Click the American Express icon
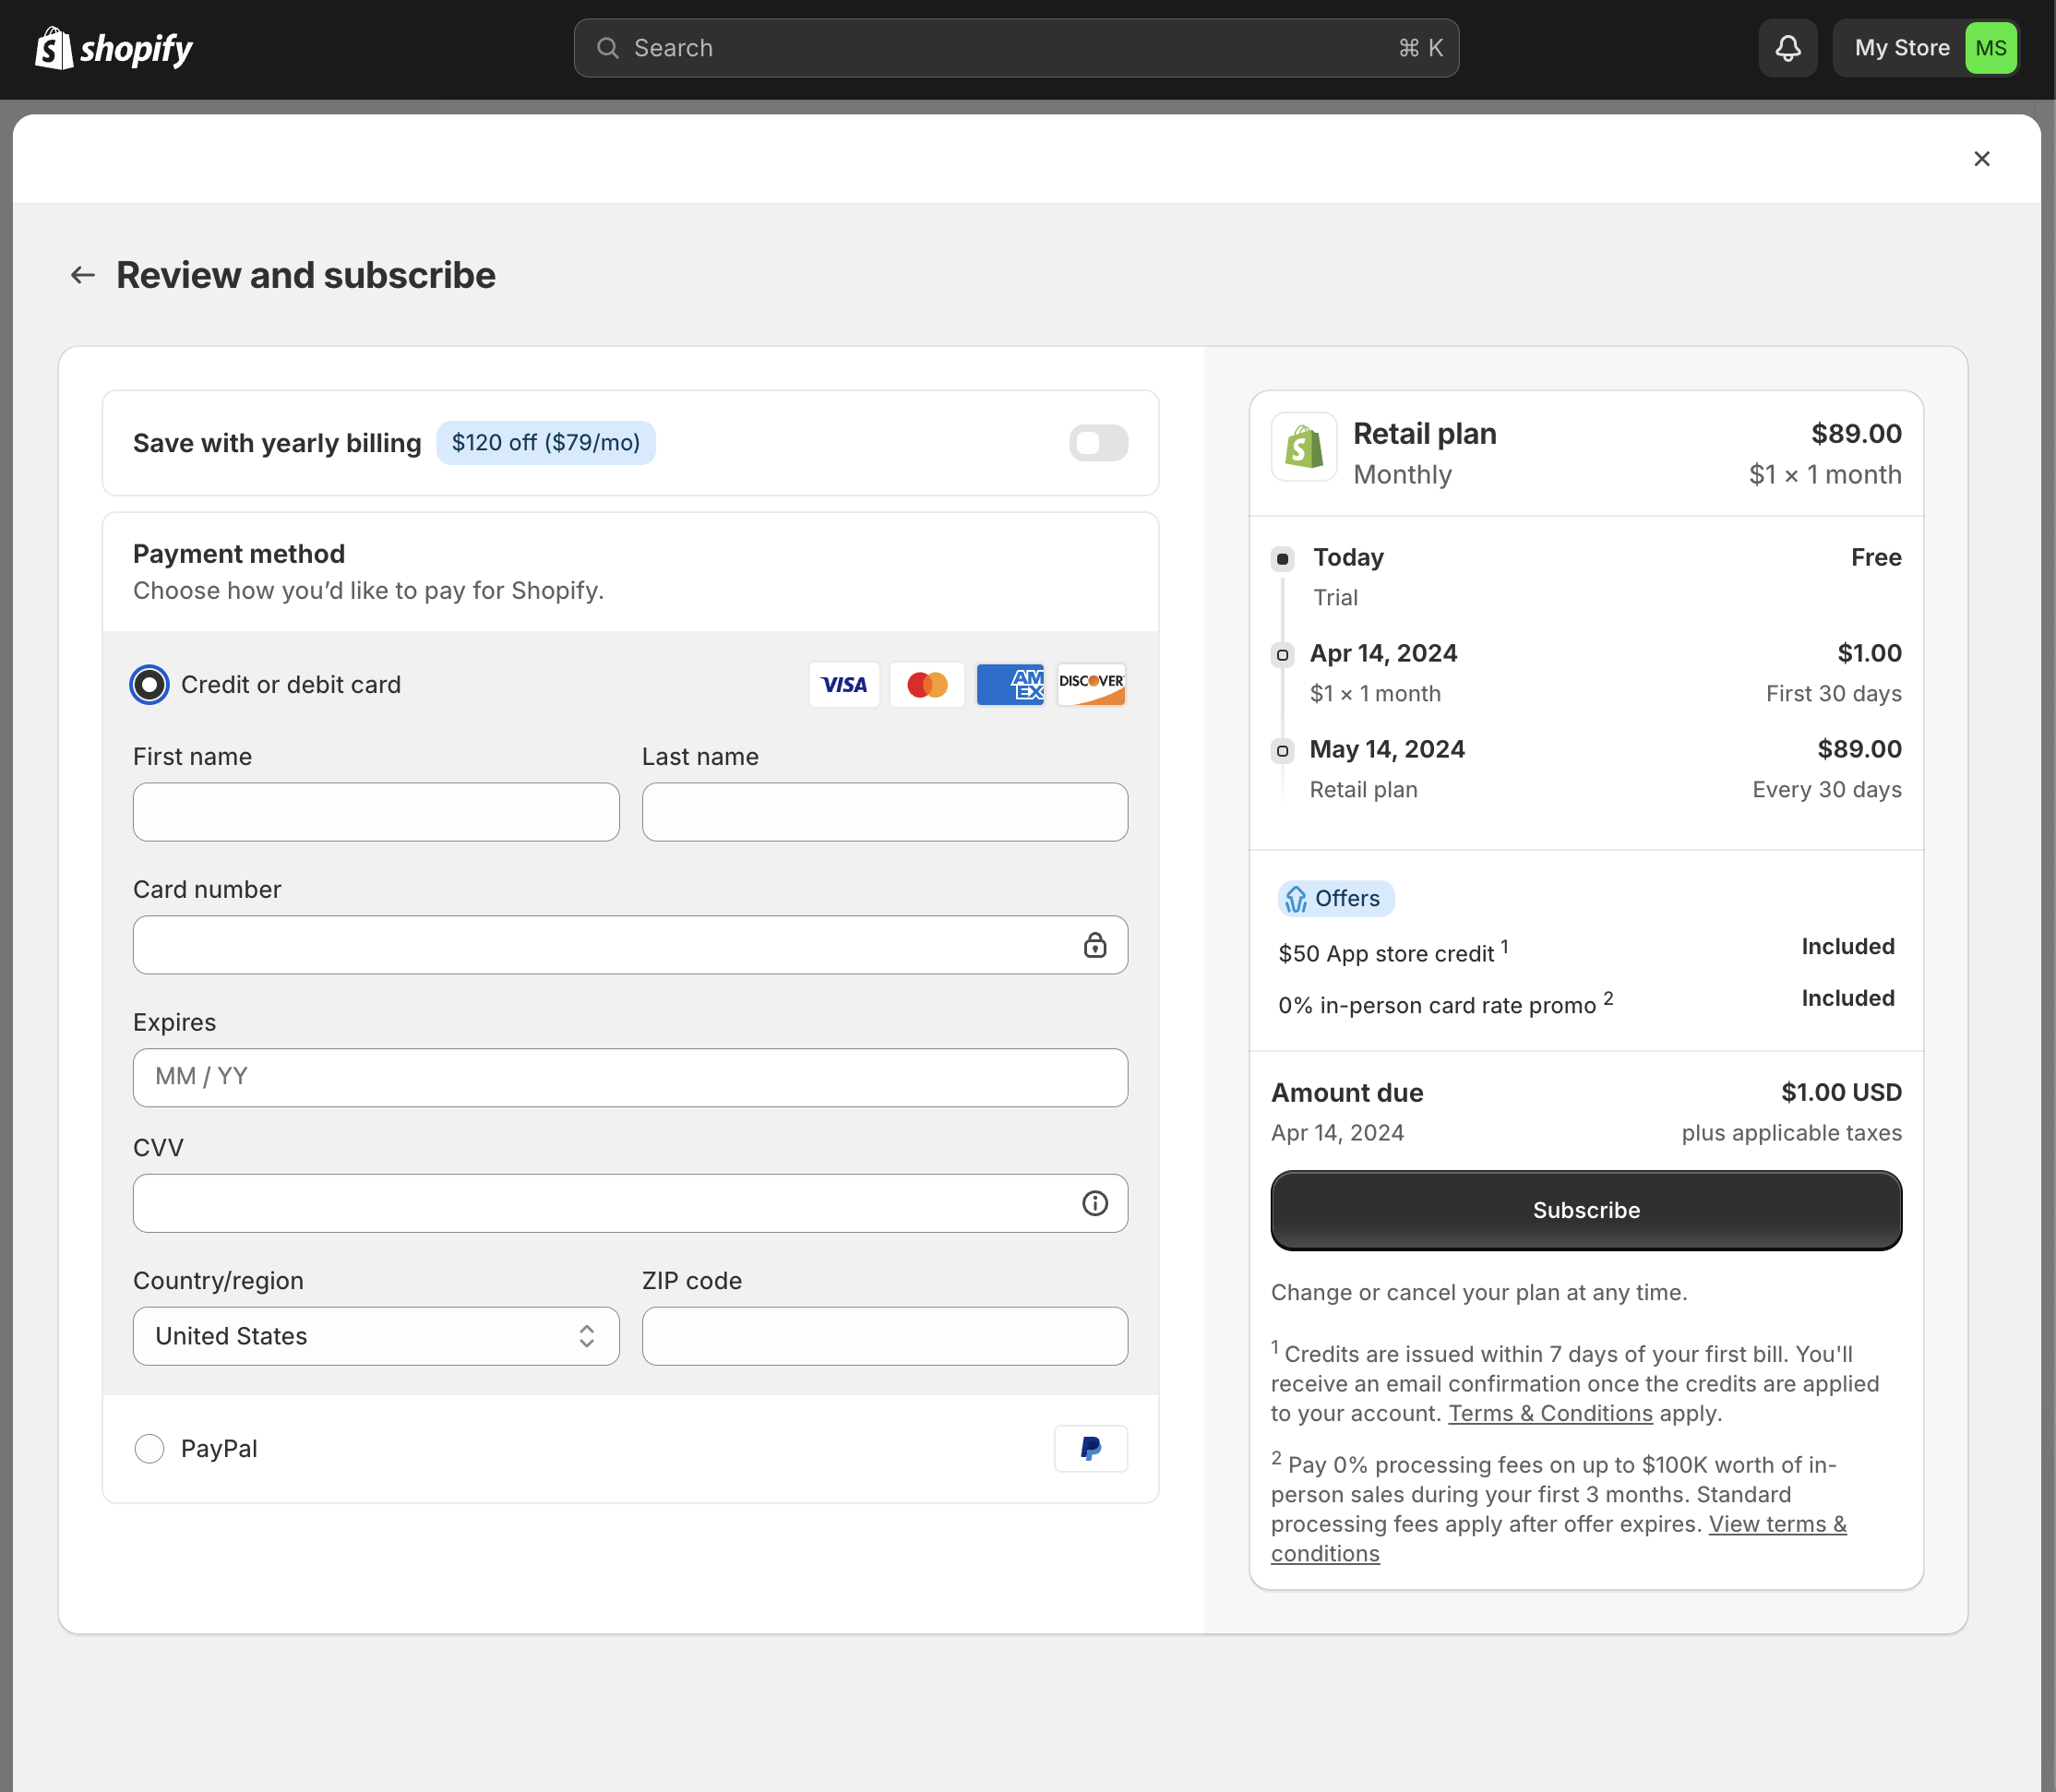This screenshot has width=2056, height=1792. [1009, 684]
